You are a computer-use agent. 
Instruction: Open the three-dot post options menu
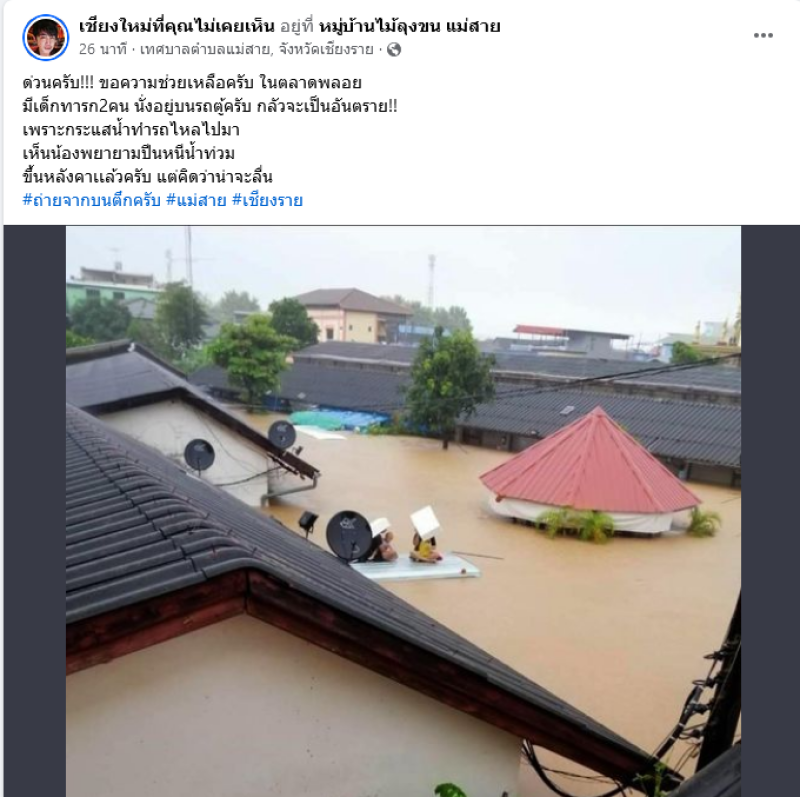(763, 35)
